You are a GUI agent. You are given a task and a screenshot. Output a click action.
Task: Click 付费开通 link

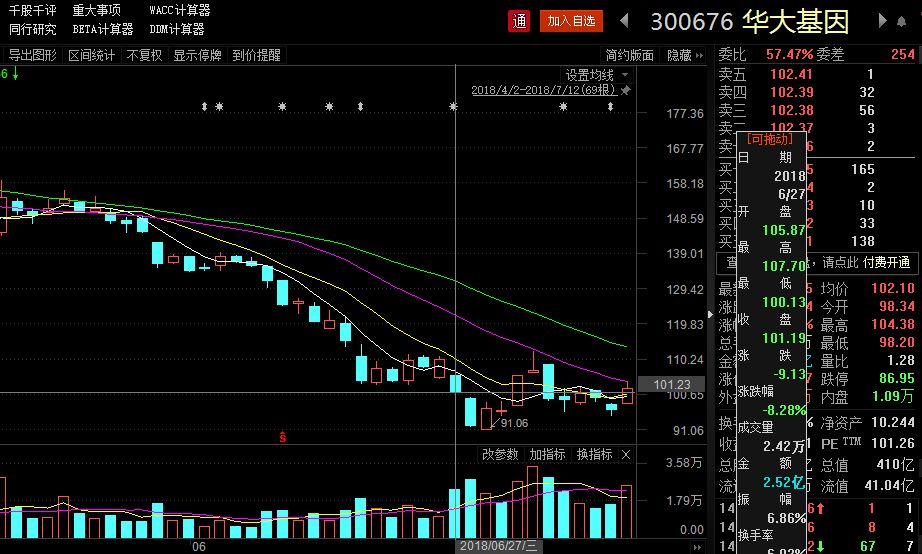[887, 262]
